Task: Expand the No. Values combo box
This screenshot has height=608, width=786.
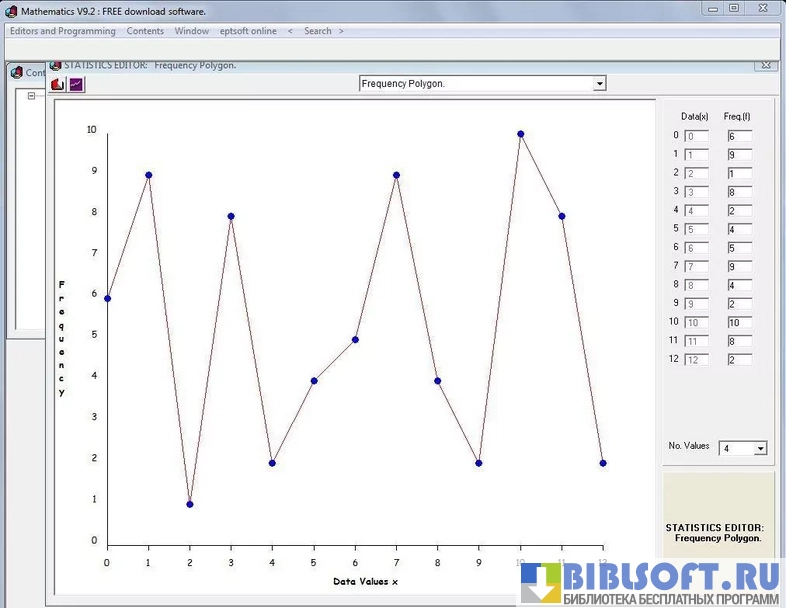Action: pos(760,449)
